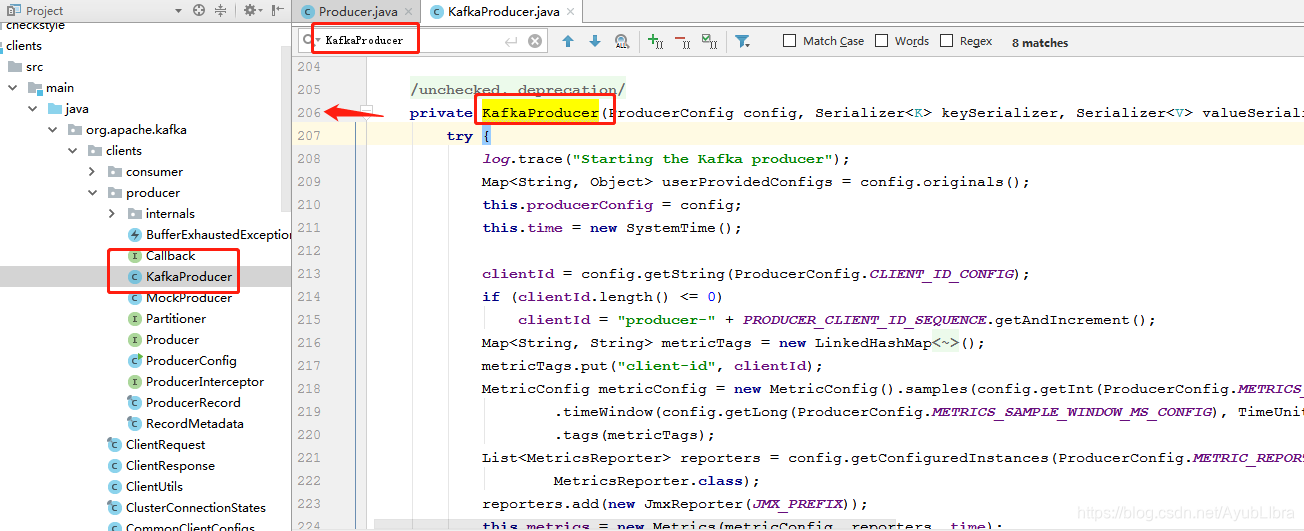The height and width of the screenshot is (531, 1304).
Task: Click the BufferExhaustedException lightning icon
Action: pyautogui.click(x=135, y=235)
